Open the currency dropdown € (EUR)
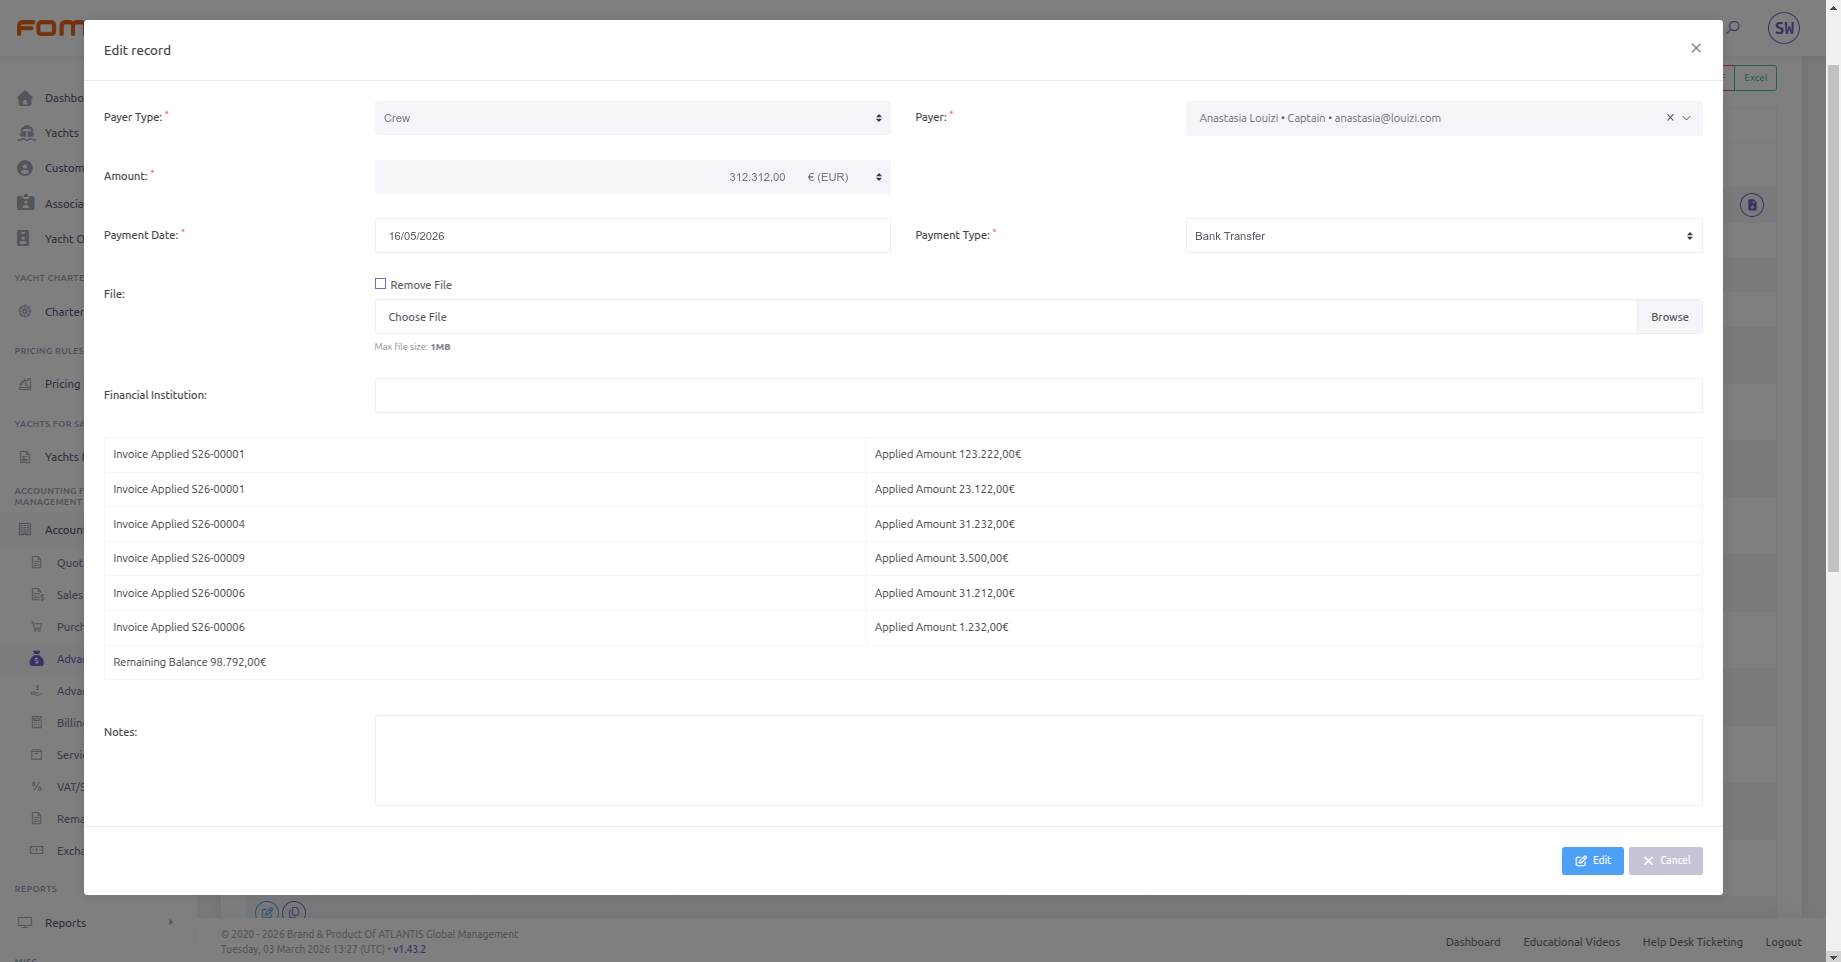This screenshot has width=1841, height=962. pos(844,177)
